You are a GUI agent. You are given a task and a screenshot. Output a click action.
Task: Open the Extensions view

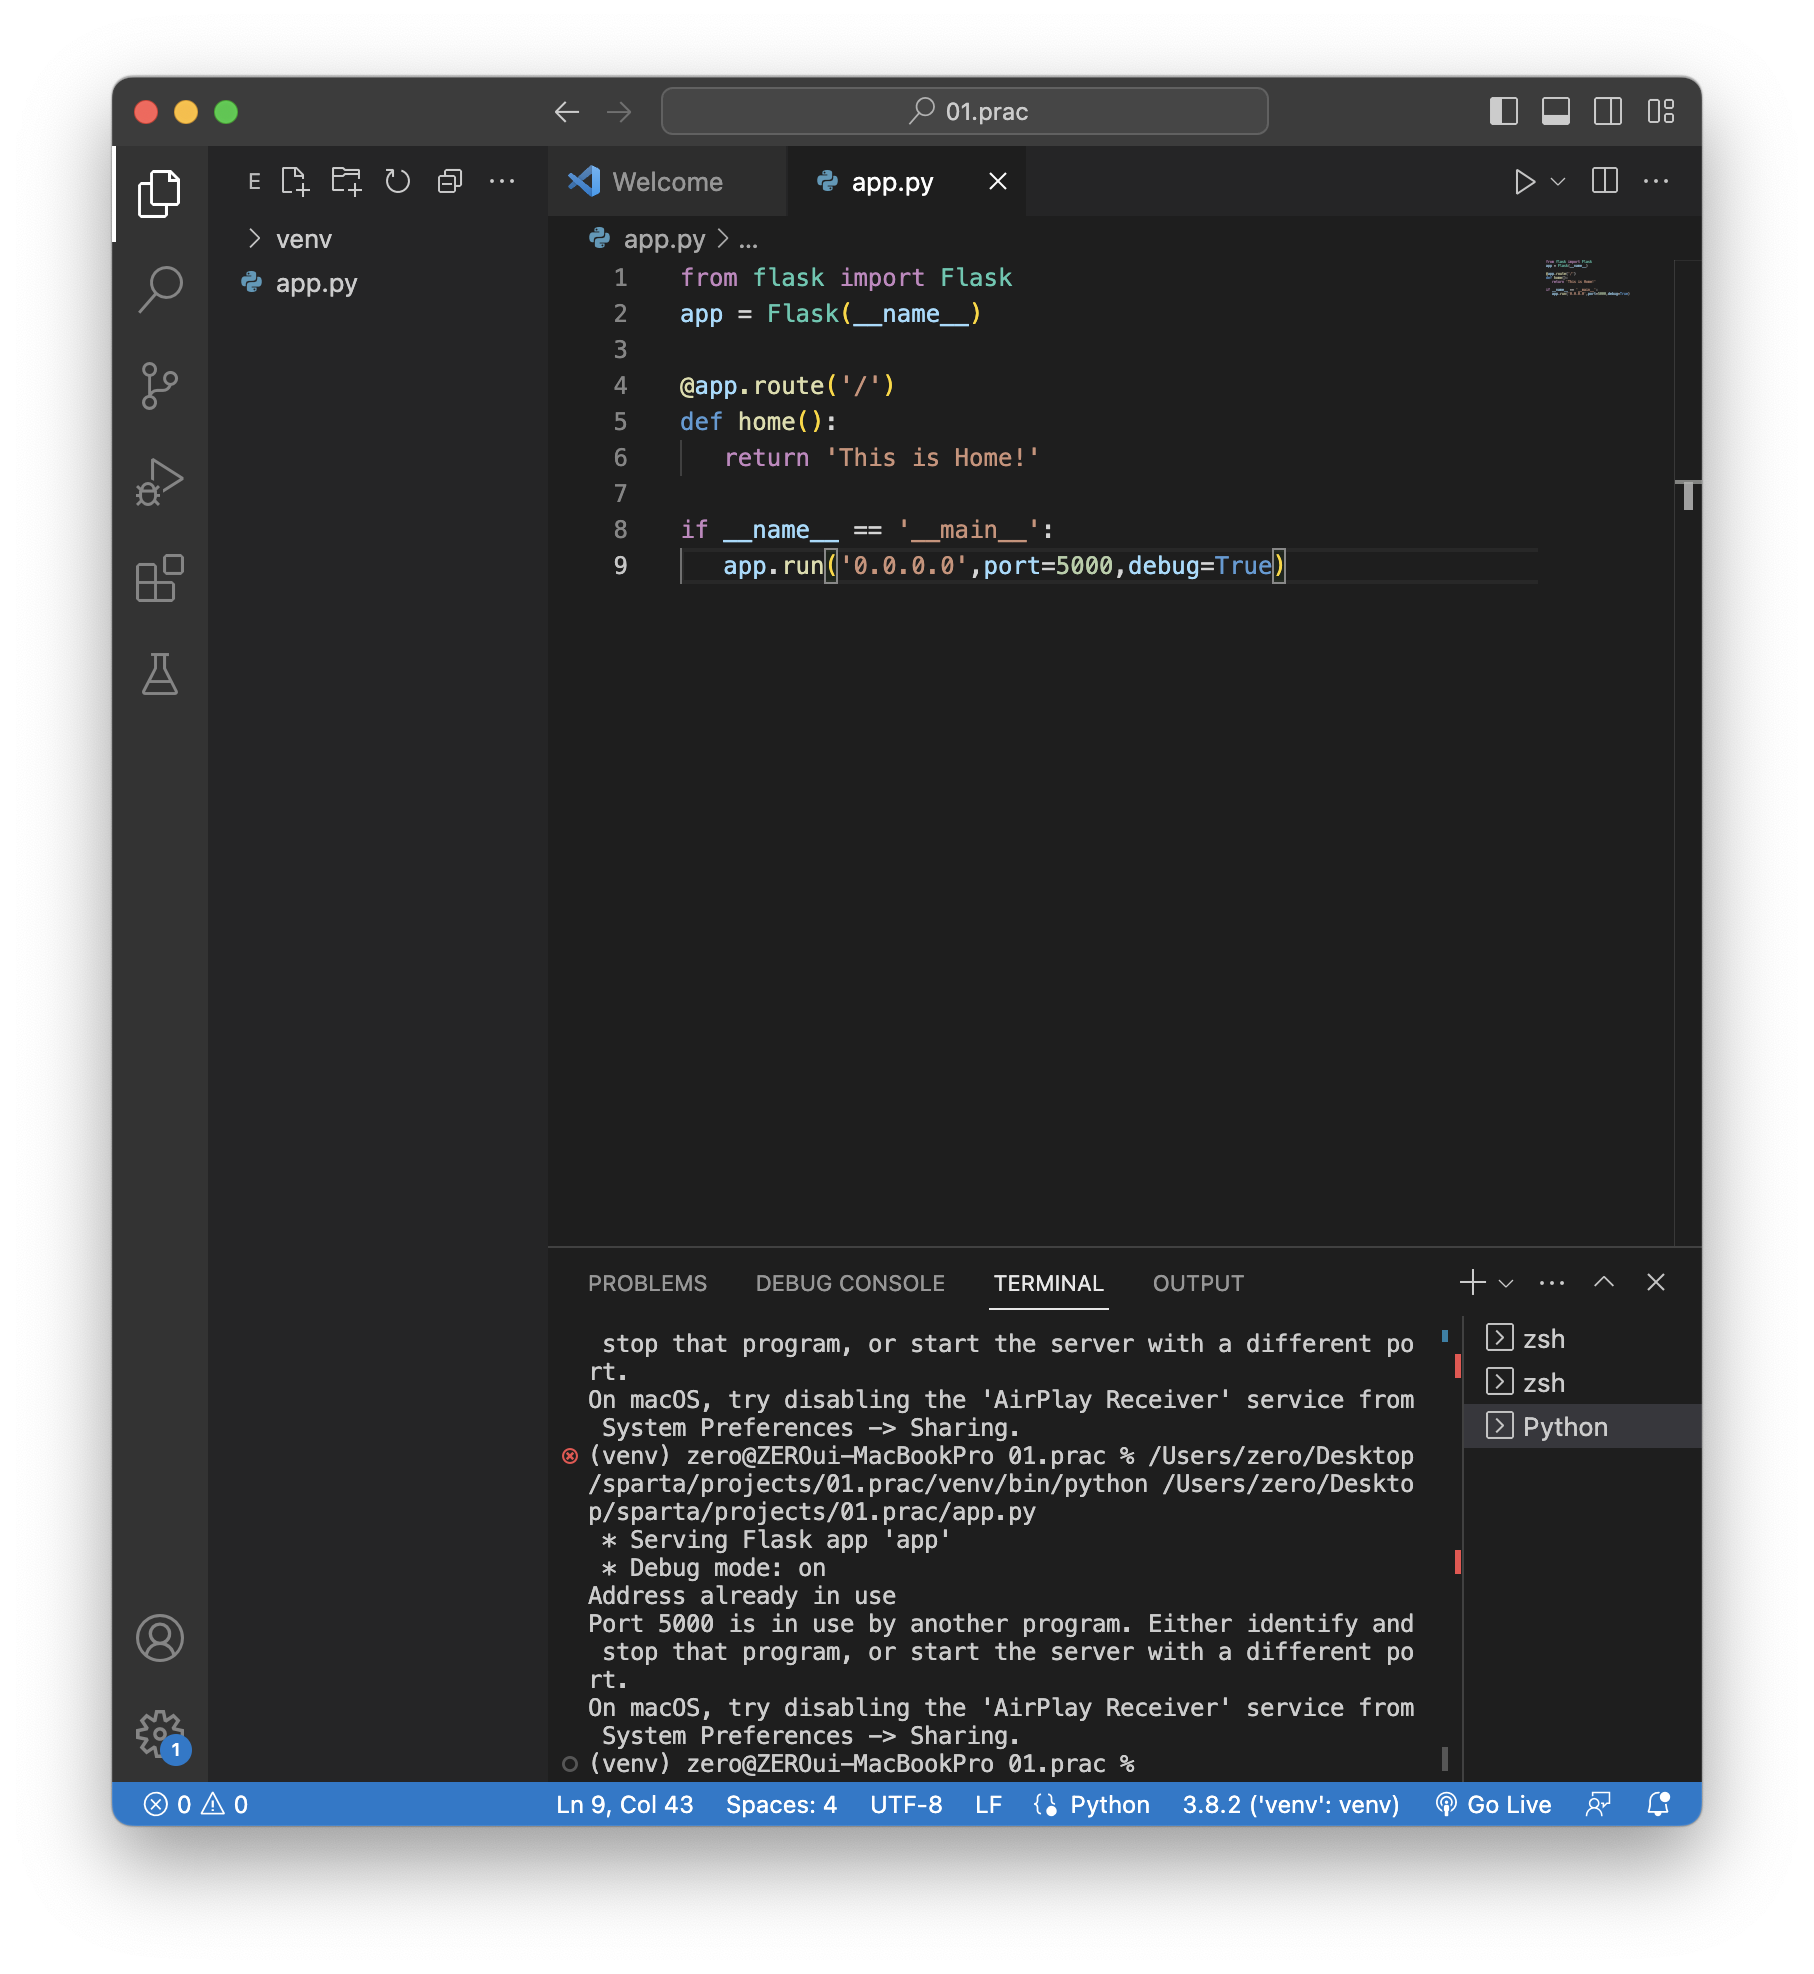coord(159,578)
